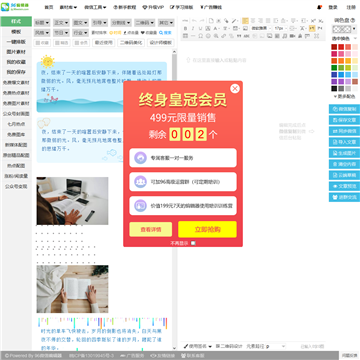Expand the 引导 style dropdown

[x=99, y=23]
